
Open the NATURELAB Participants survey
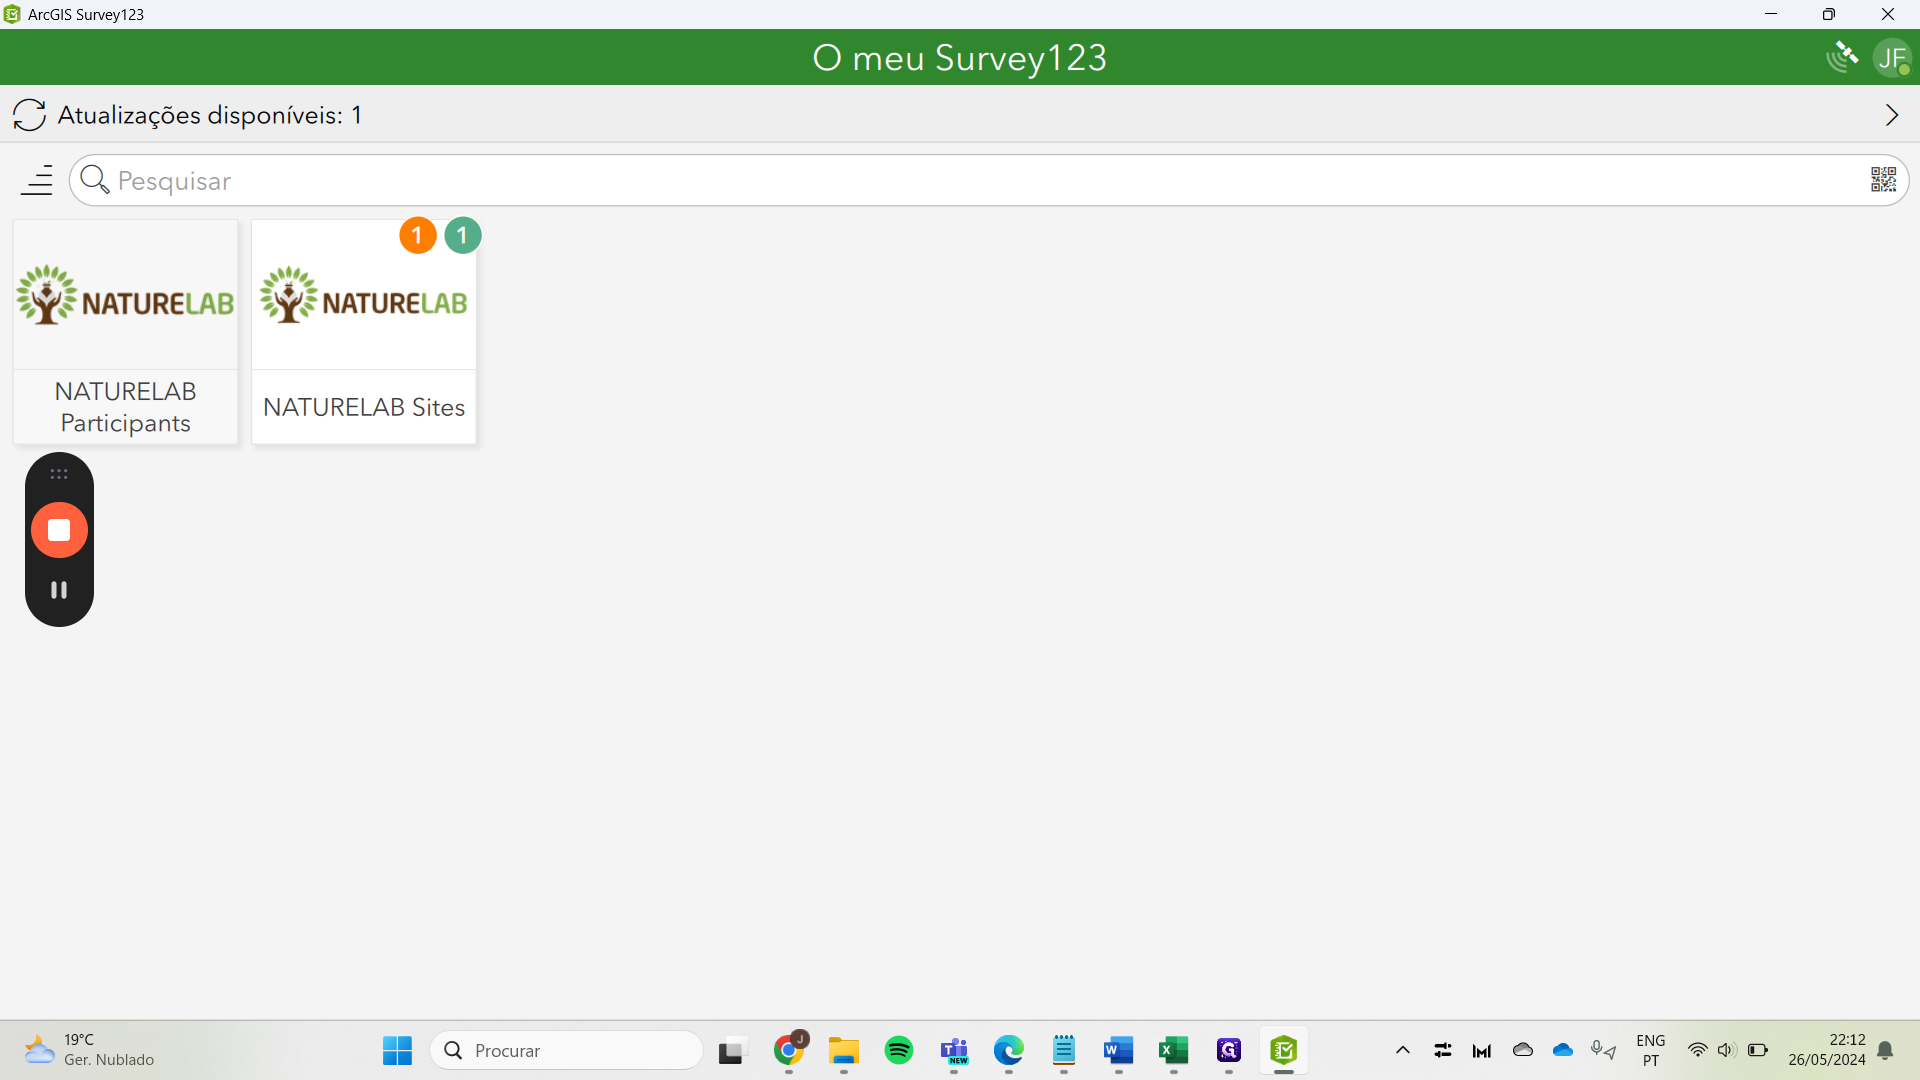tap(125, 332)
